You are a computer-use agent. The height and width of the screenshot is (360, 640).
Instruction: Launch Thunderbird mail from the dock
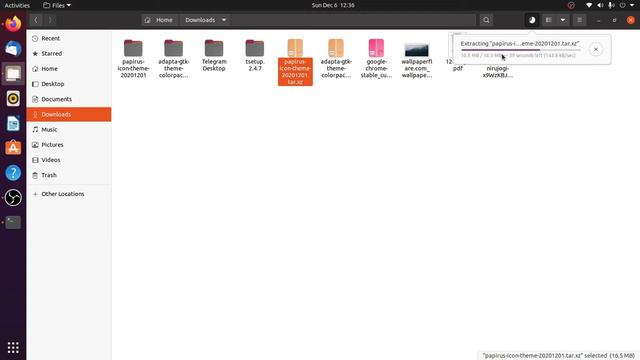click(x=13, y=49)
